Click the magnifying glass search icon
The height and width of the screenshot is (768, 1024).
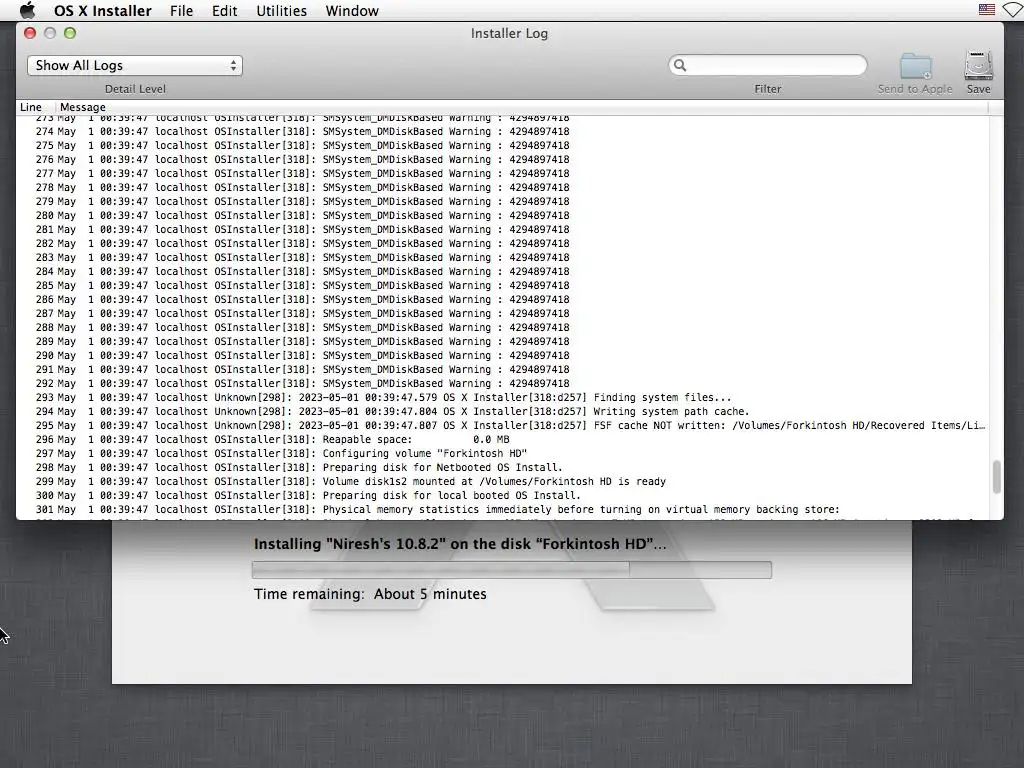pos(680,65)
